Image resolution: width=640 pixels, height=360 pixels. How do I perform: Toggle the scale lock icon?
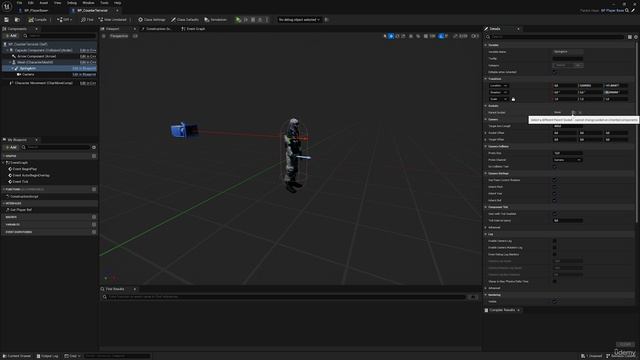point(513,99)
